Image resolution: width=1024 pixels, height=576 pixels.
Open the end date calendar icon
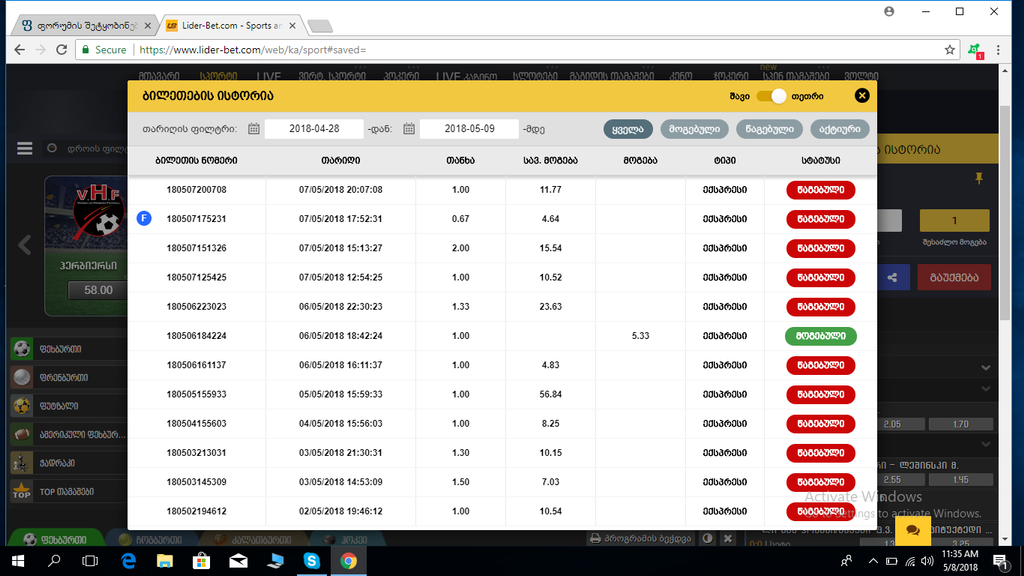pyautogui.click(x=409, y=129)
